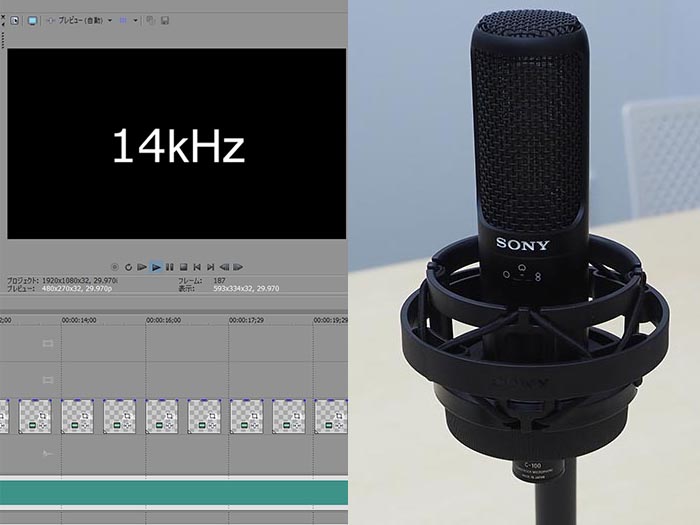The width and height of the screenshot is (700, 525).
Task: Stop playback with the square stop button
Action: point(183,267)
